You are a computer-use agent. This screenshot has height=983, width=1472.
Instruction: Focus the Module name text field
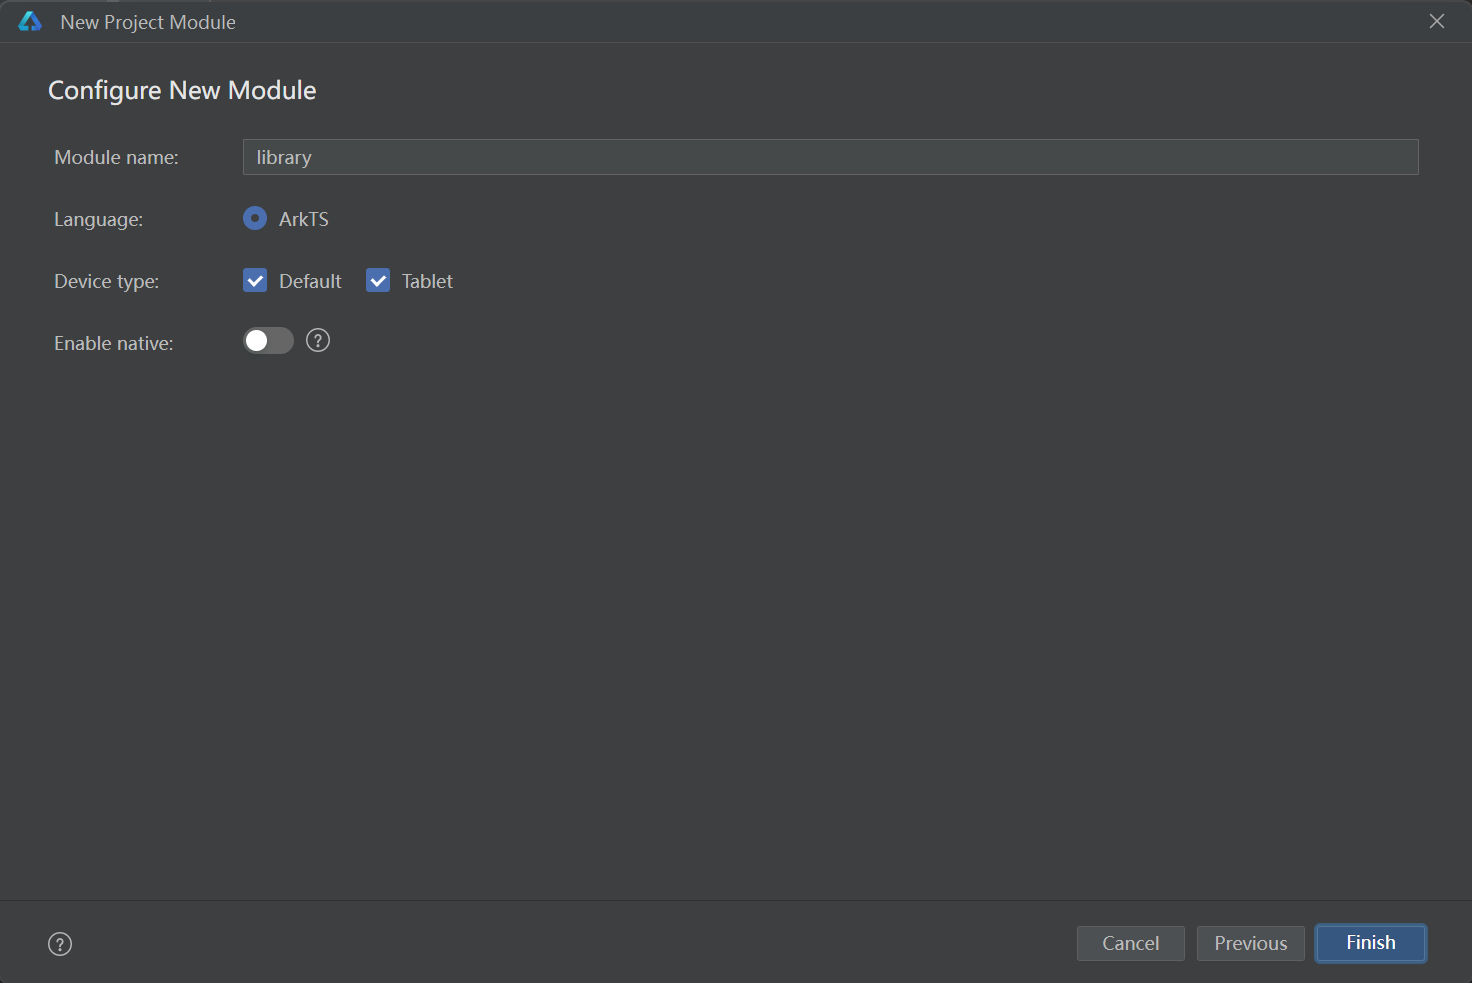[x=830, y=157]
